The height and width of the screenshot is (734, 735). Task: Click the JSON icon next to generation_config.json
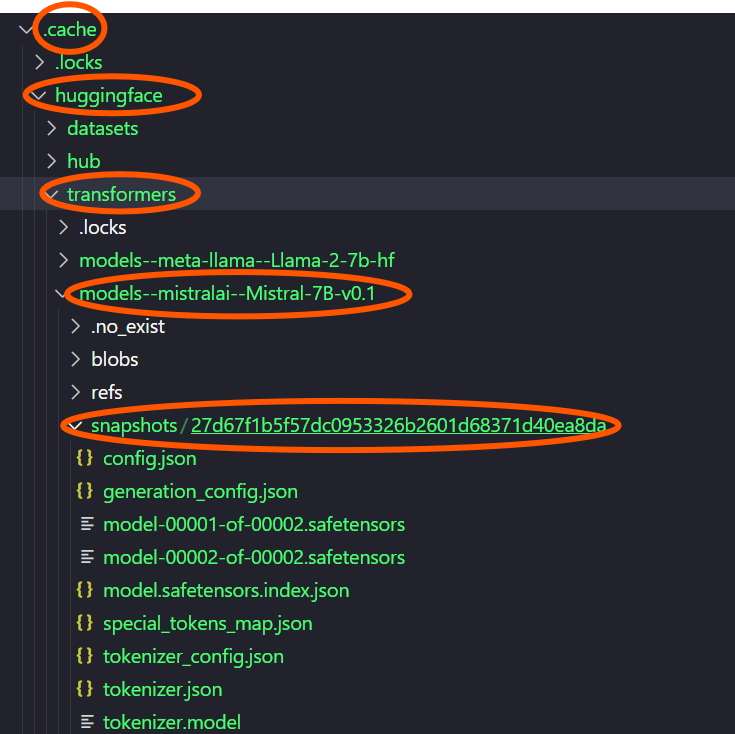(85, 491)
